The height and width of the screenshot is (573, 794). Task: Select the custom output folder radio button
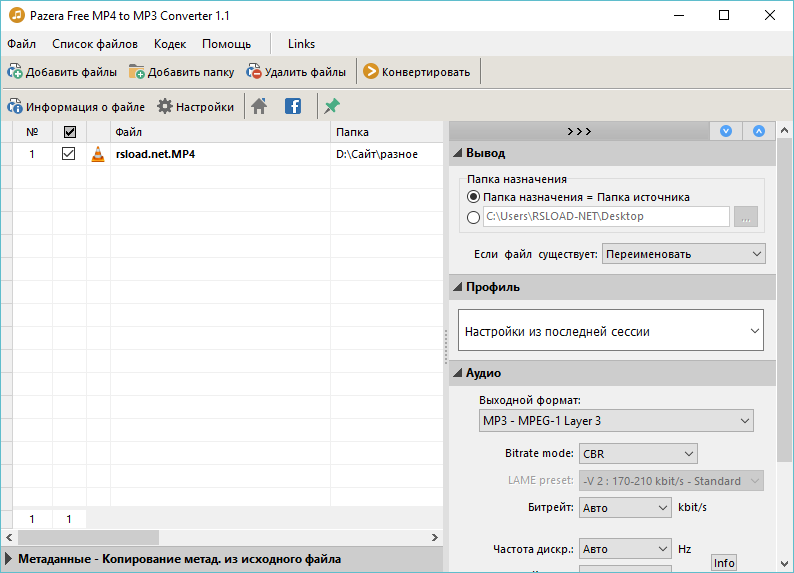(473, 217)
